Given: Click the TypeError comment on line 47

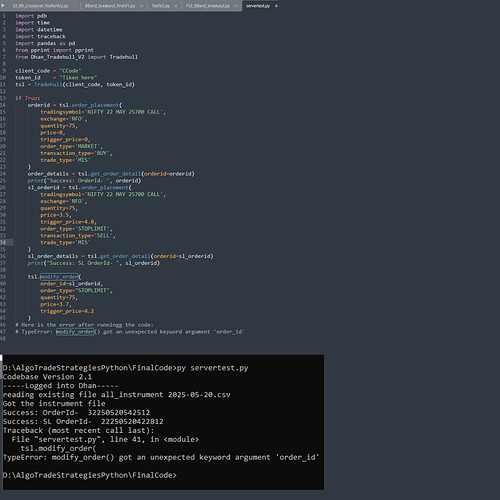Looking at the screenshot, I should 130,332.
